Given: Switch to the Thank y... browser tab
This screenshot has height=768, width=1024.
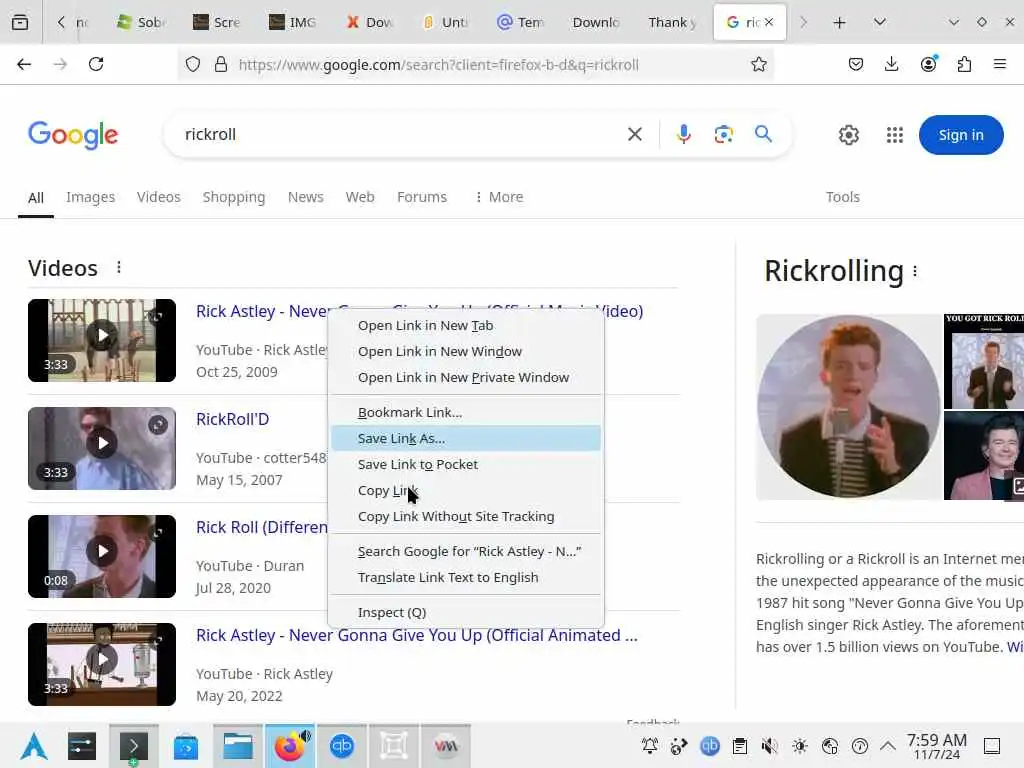Looking at the screenshot, I should 672,22.
